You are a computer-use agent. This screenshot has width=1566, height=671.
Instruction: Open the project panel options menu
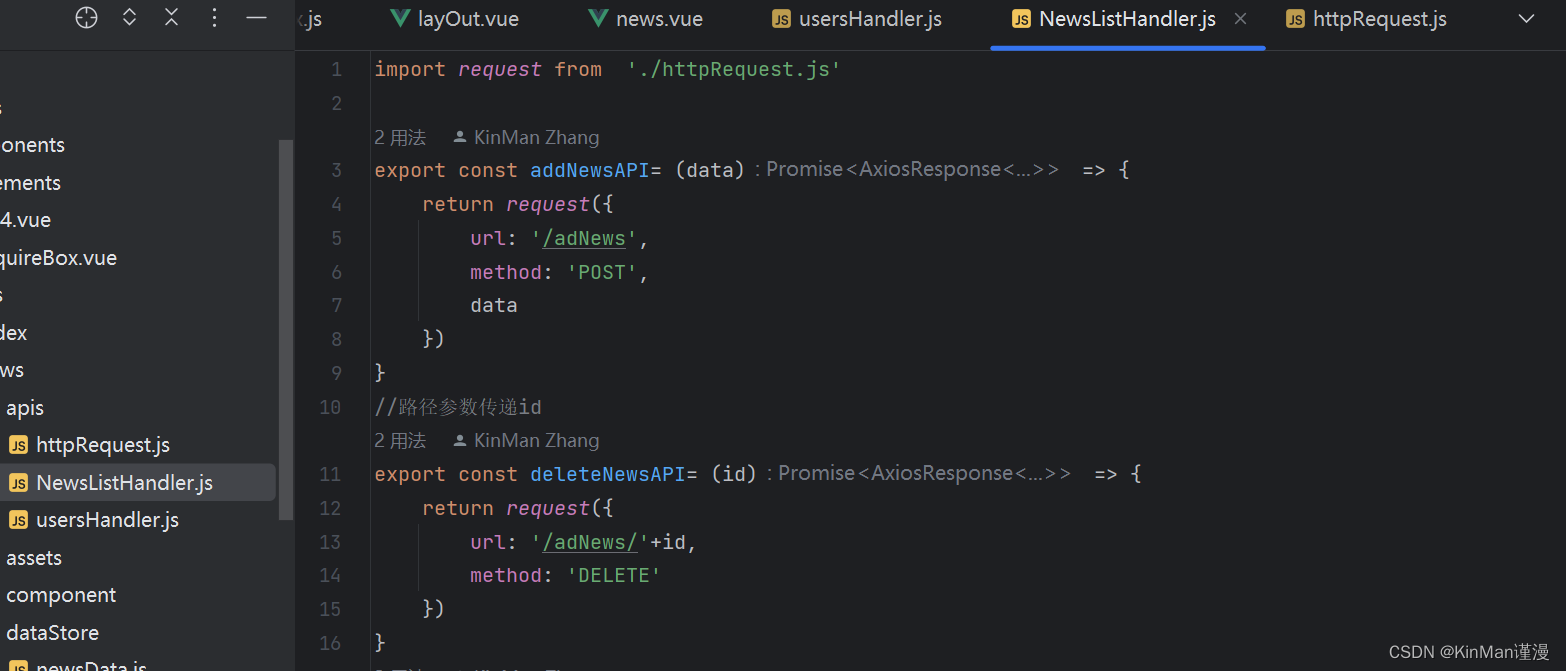click(x=214, y=18)
